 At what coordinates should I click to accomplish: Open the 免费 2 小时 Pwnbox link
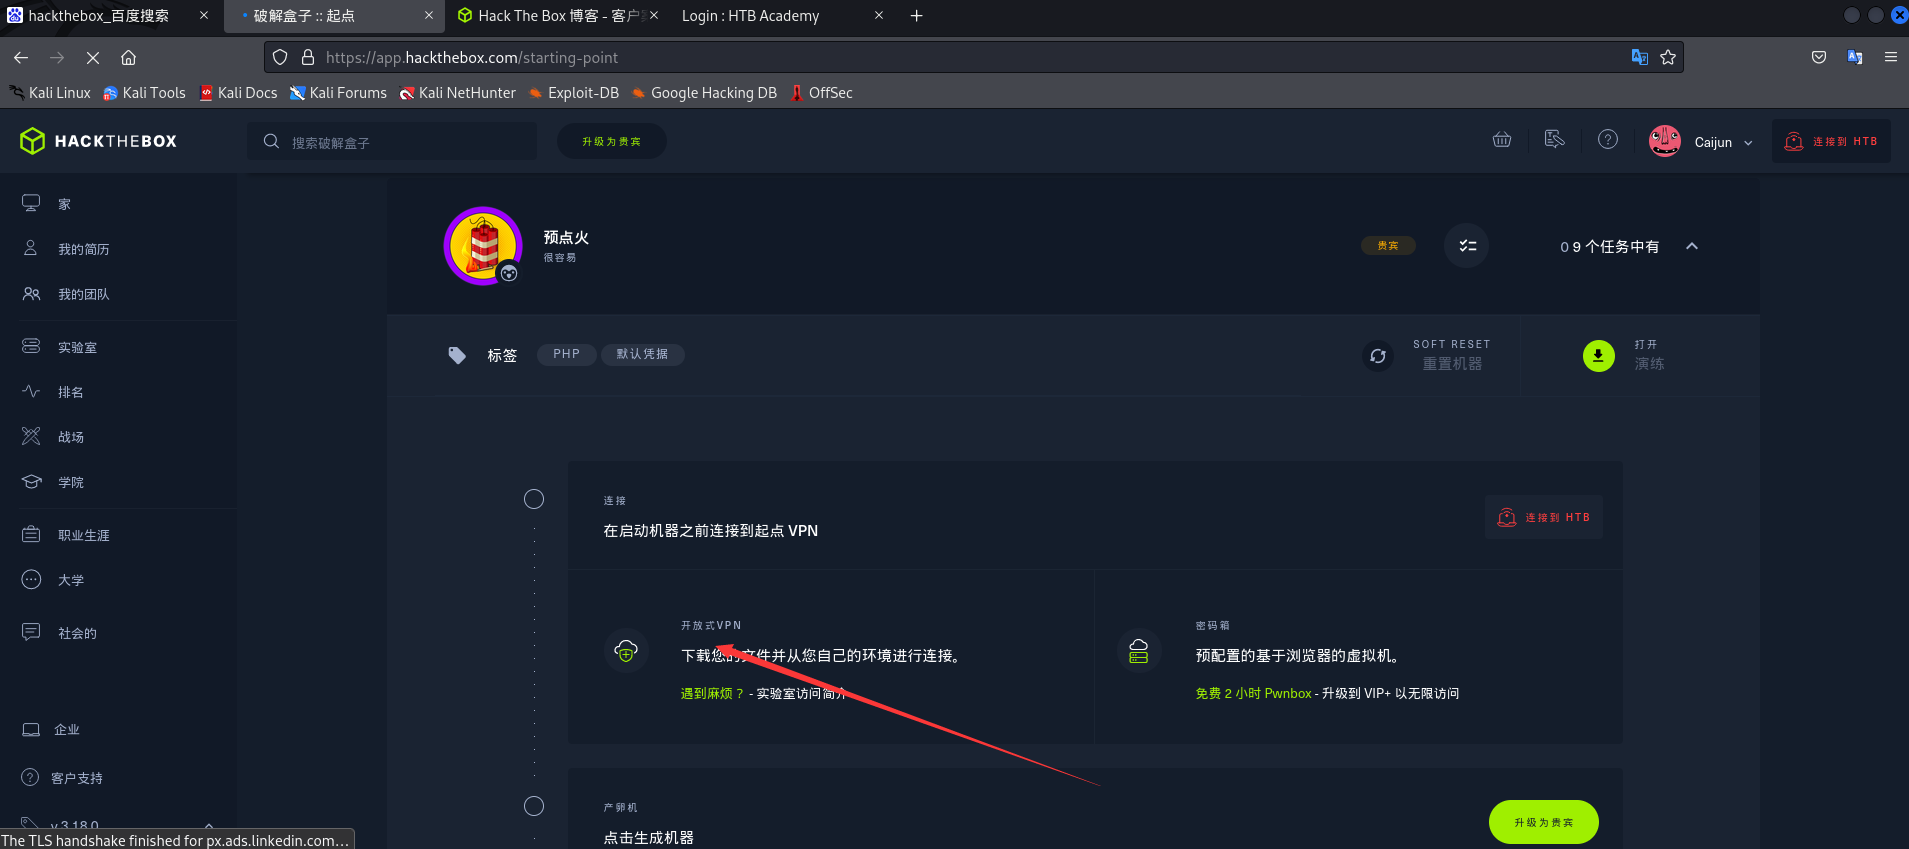point(1253,694)
